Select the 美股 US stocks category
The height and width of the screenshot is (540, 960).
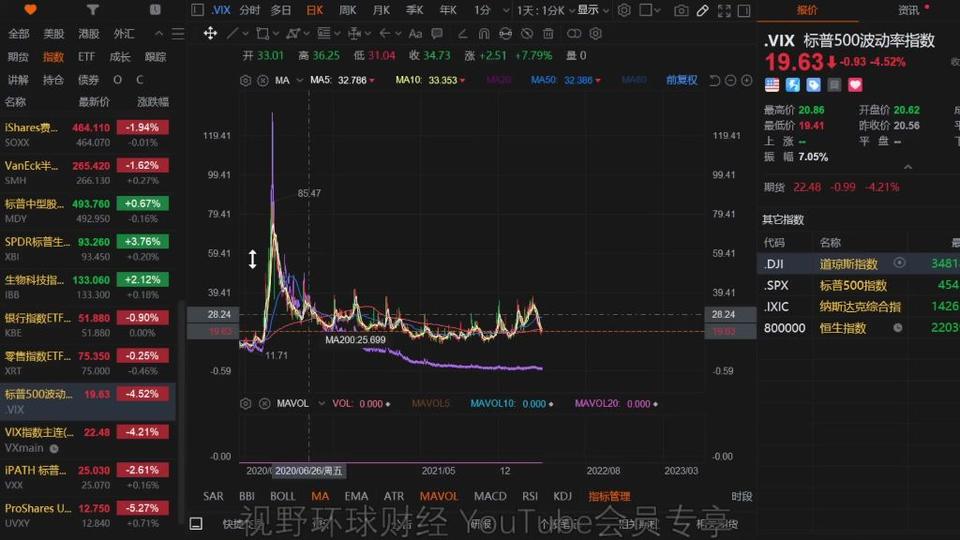pos(53,34)
